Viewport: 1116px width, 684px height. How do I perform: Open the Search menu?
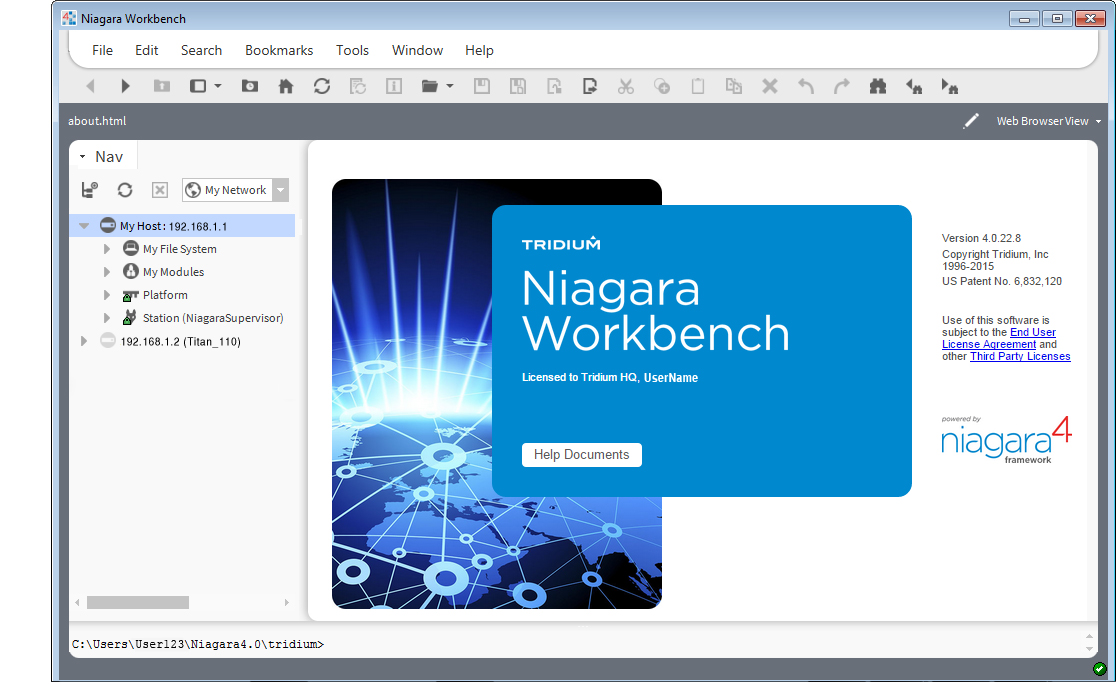(x=201, y=50)
